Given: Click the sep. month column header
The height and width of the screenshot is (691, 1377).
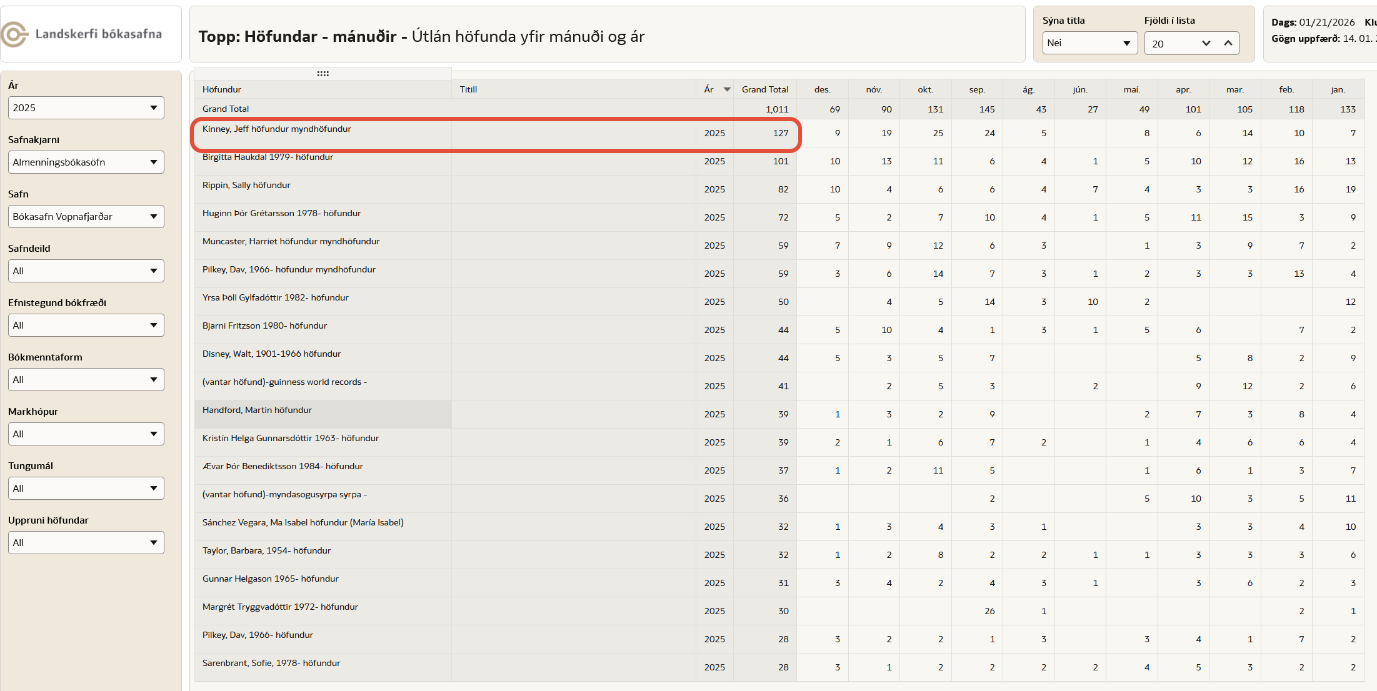Looking at the screenshot, I should tap(977, 89).
